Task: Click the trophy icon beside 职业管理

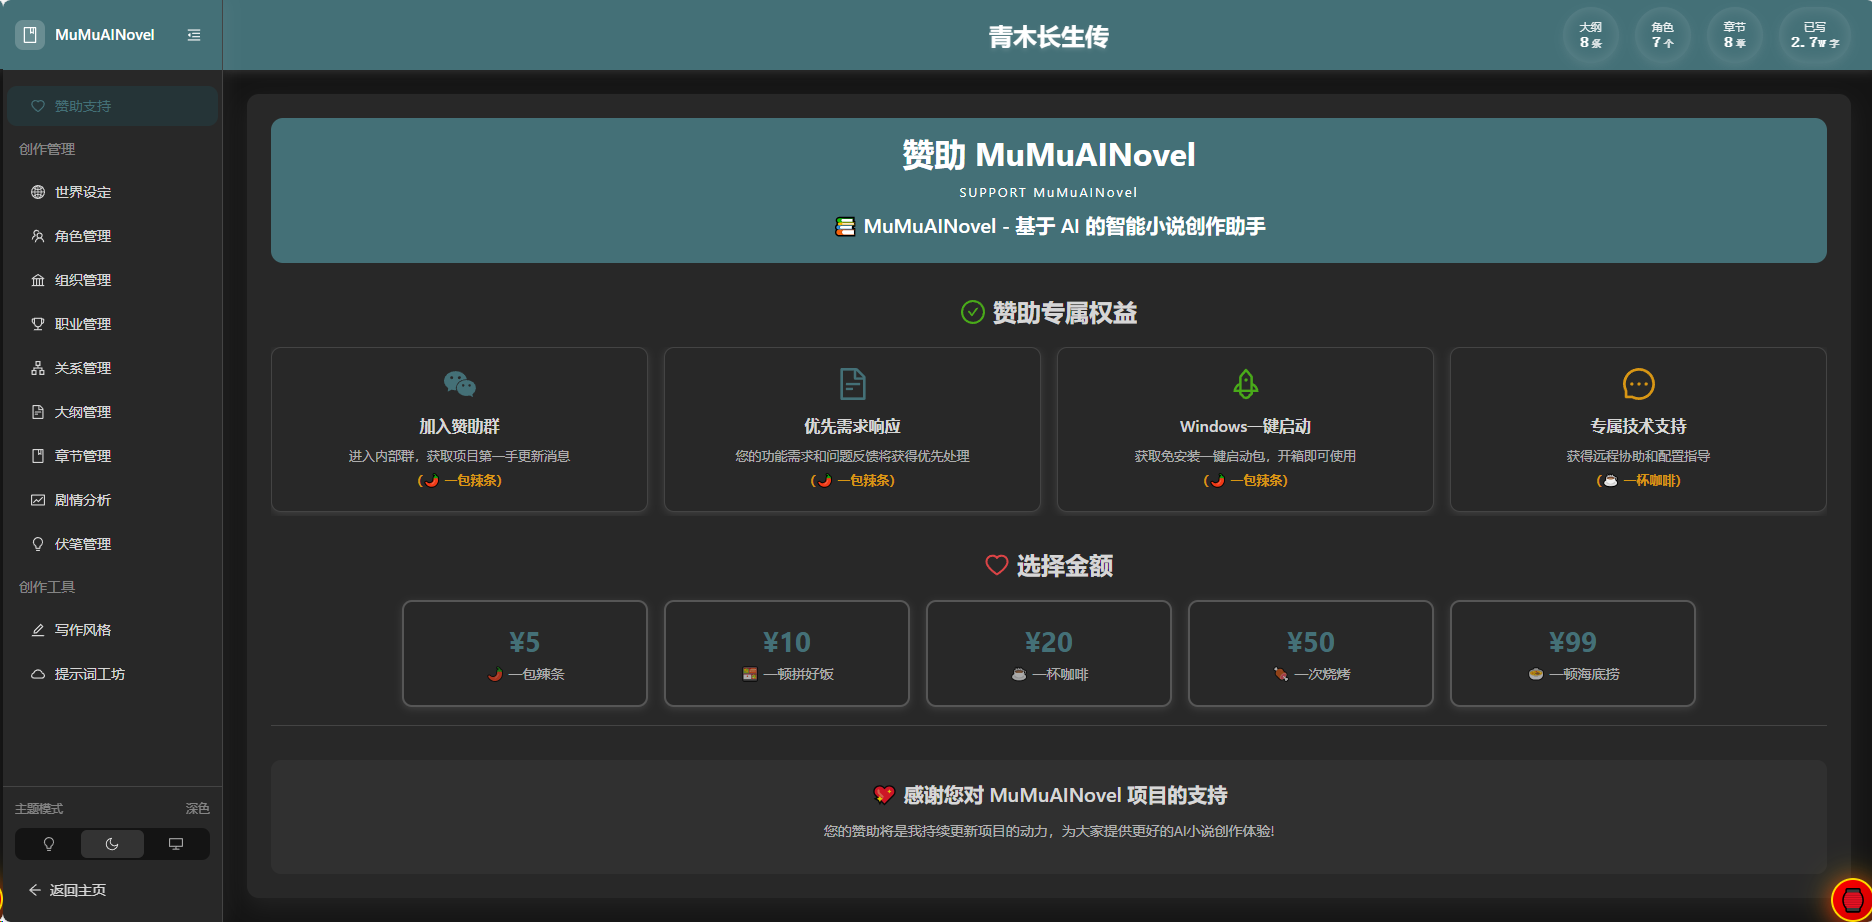Action: tap(38, 324)
